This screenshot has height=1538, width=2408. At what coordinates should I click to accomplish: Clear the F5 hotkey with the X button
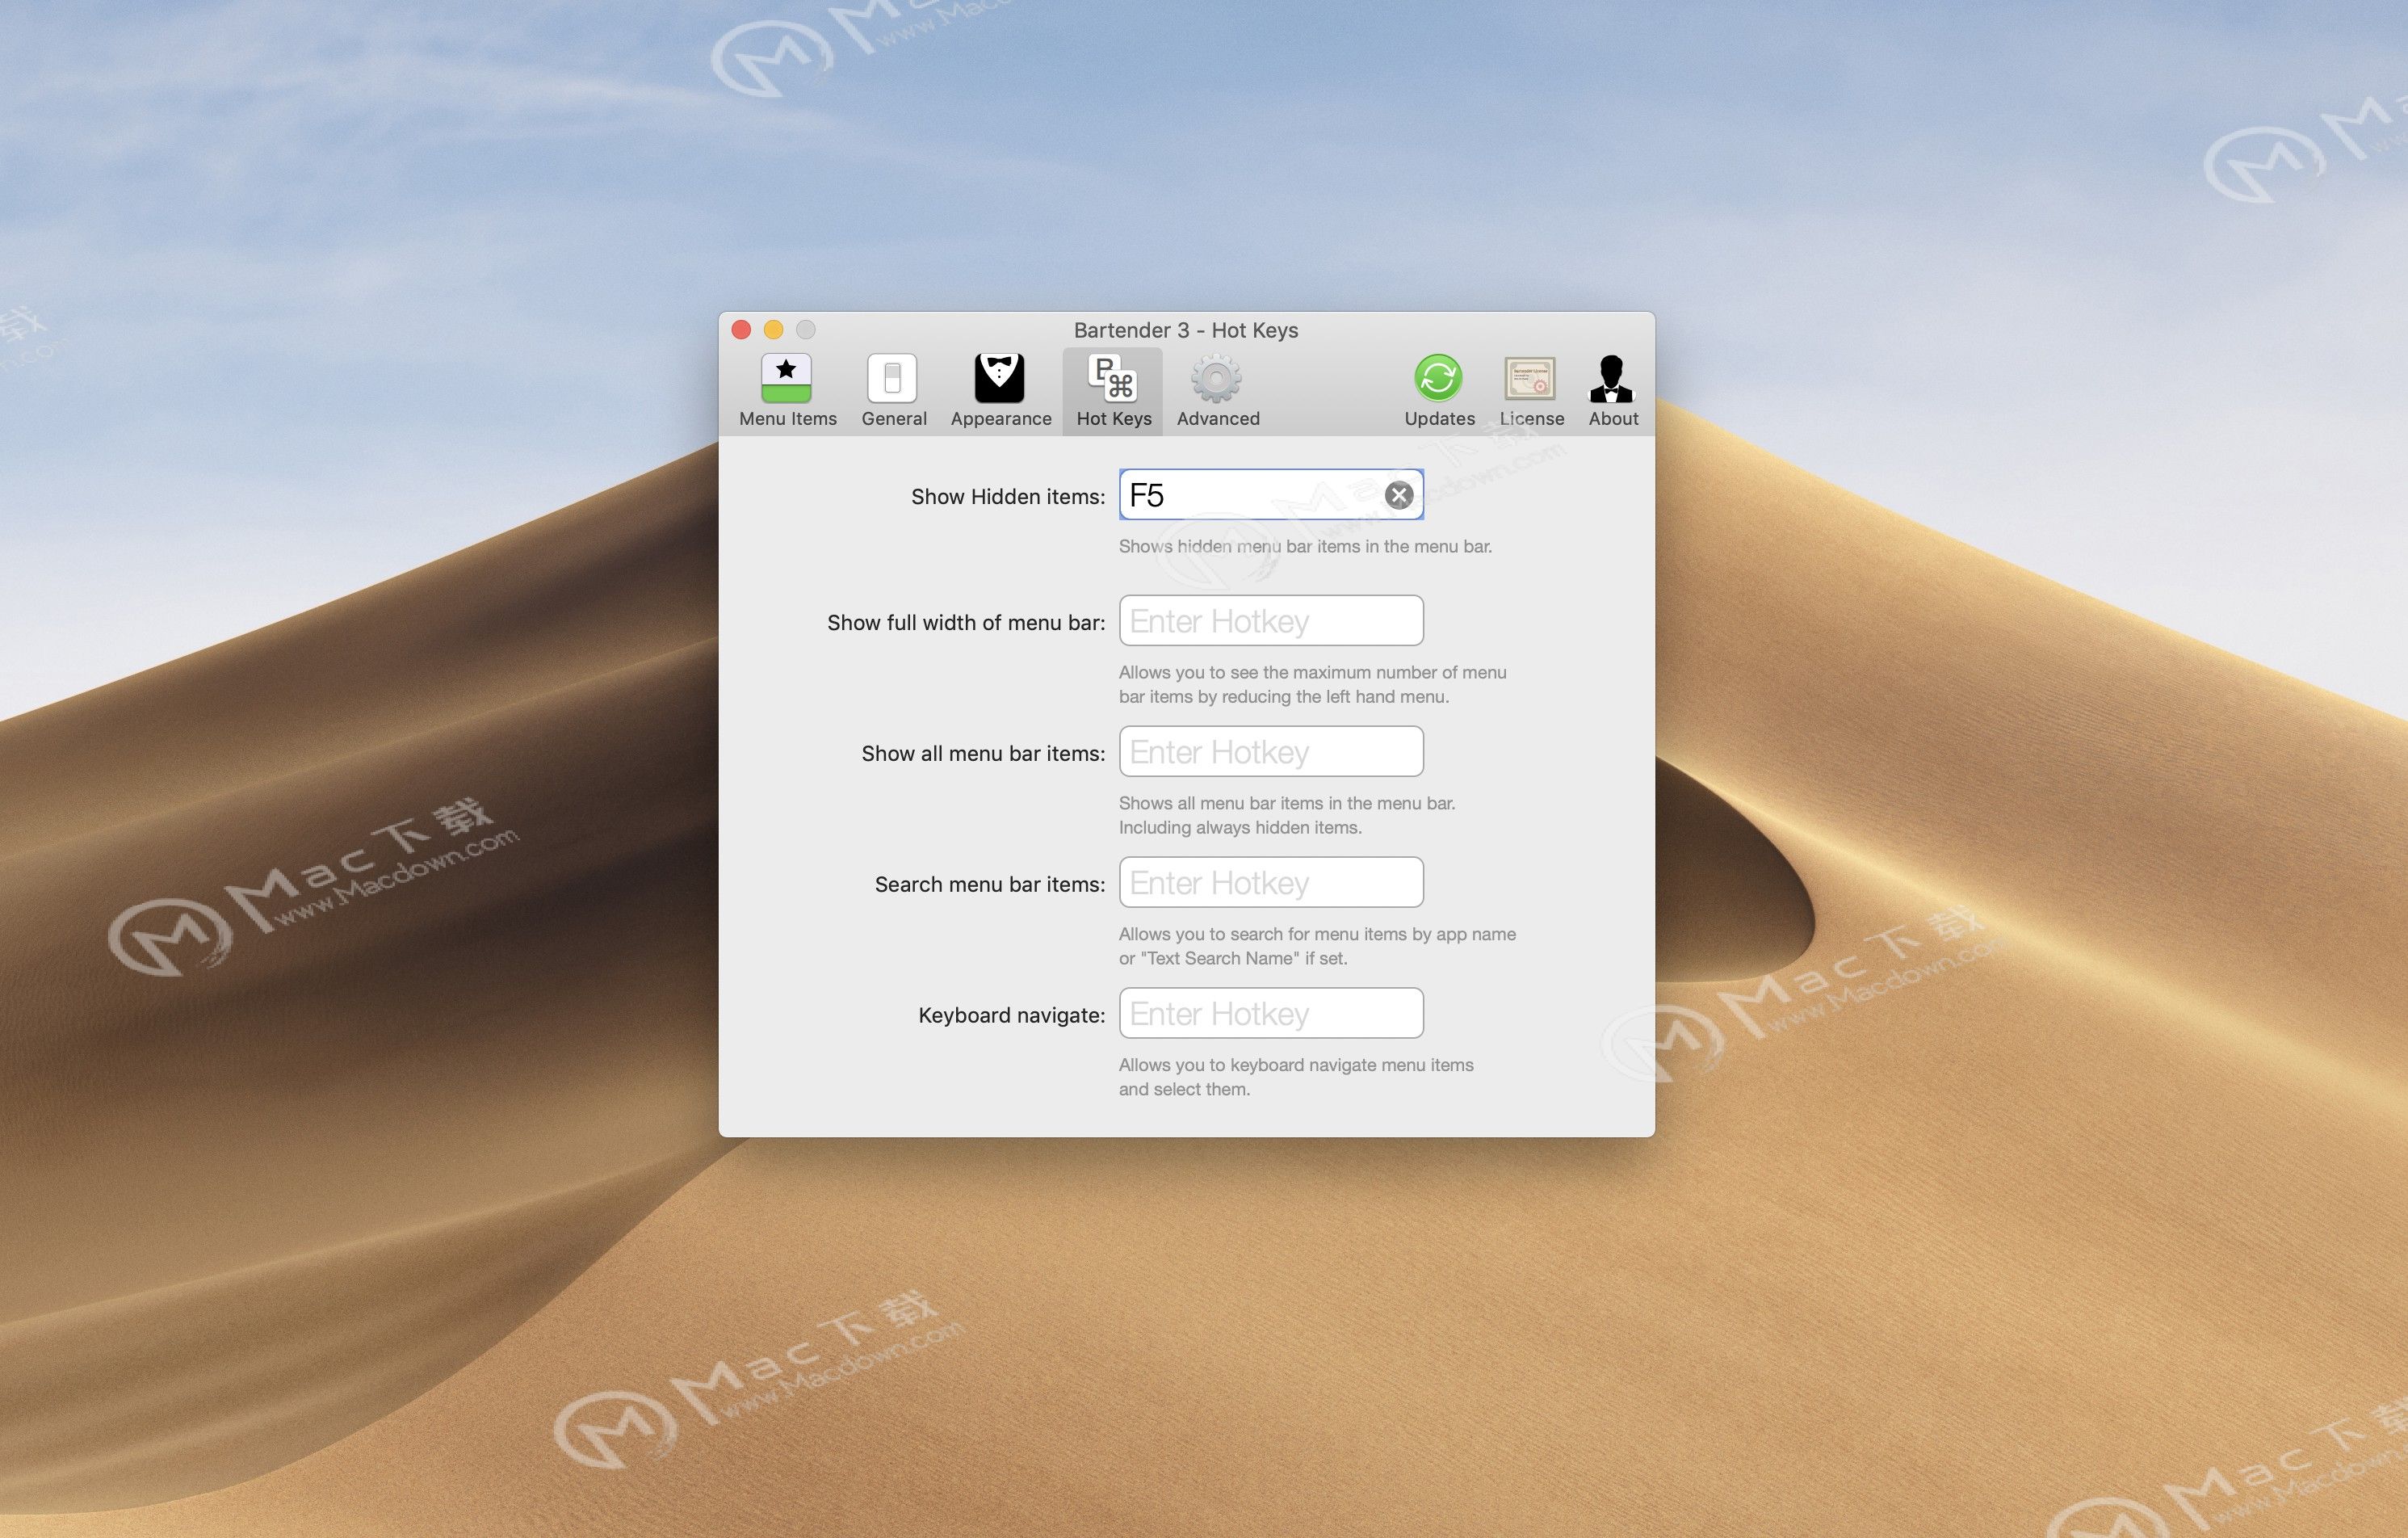(x=1398, y=495)
